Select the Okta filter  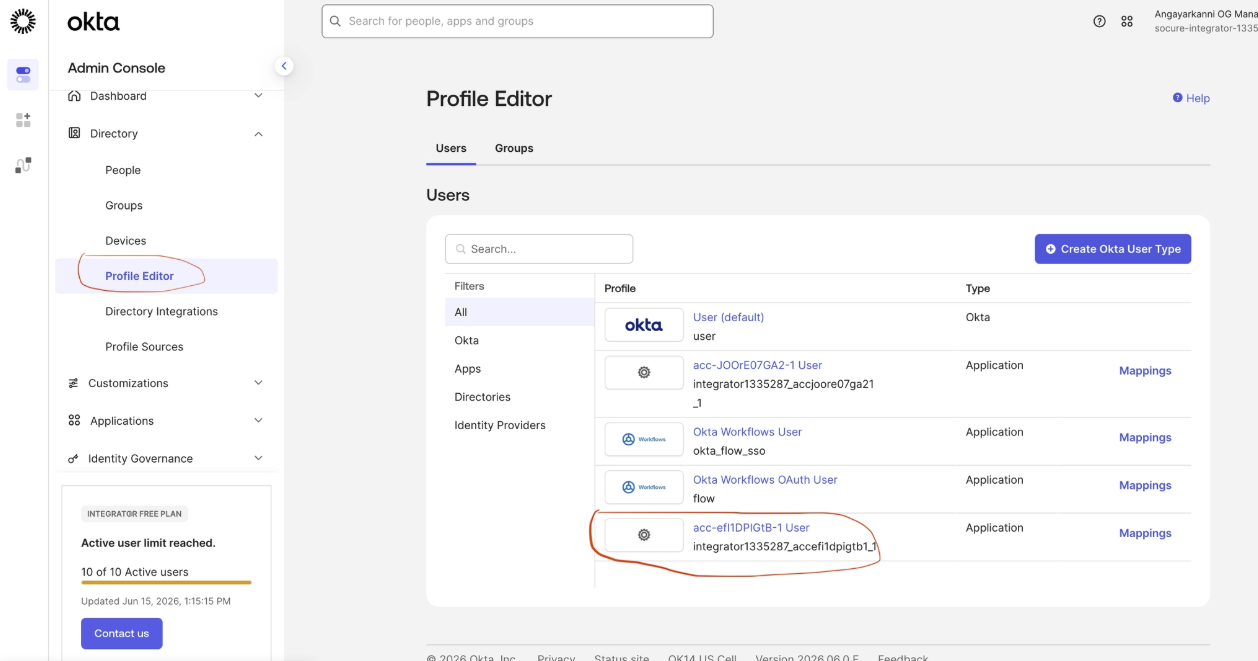pos(467,341)
